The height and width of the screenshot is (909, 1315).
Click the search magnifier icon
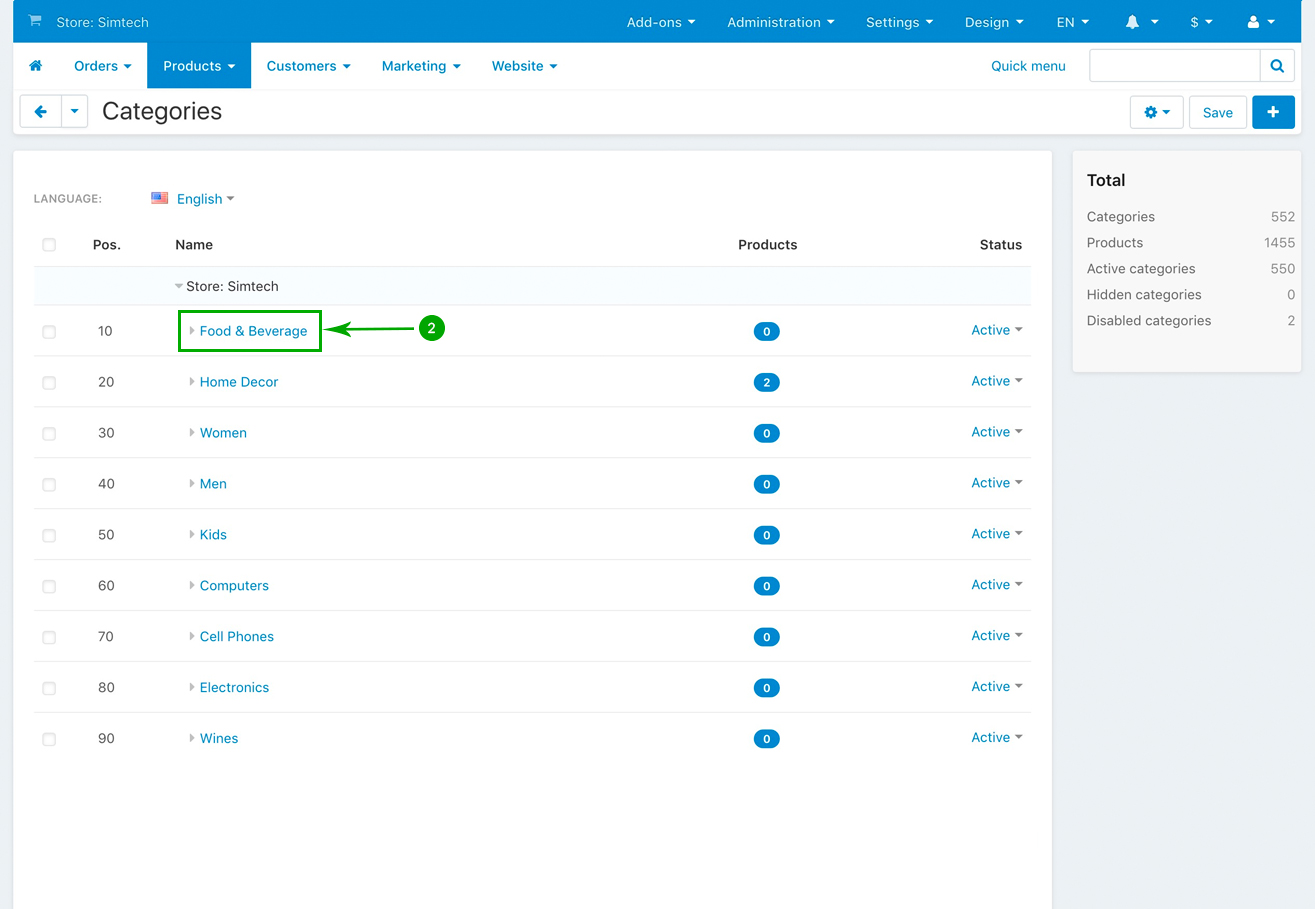pyautogui.click(x=1277, y=66)
